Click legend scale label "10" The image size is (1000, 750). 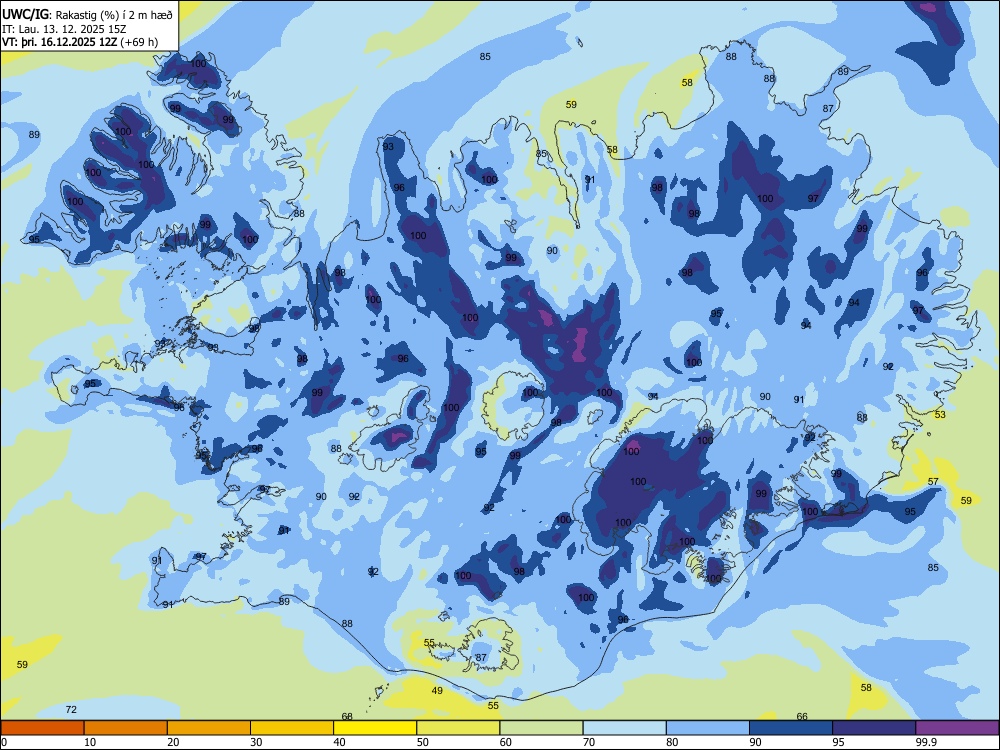click(x=90, y=742)
